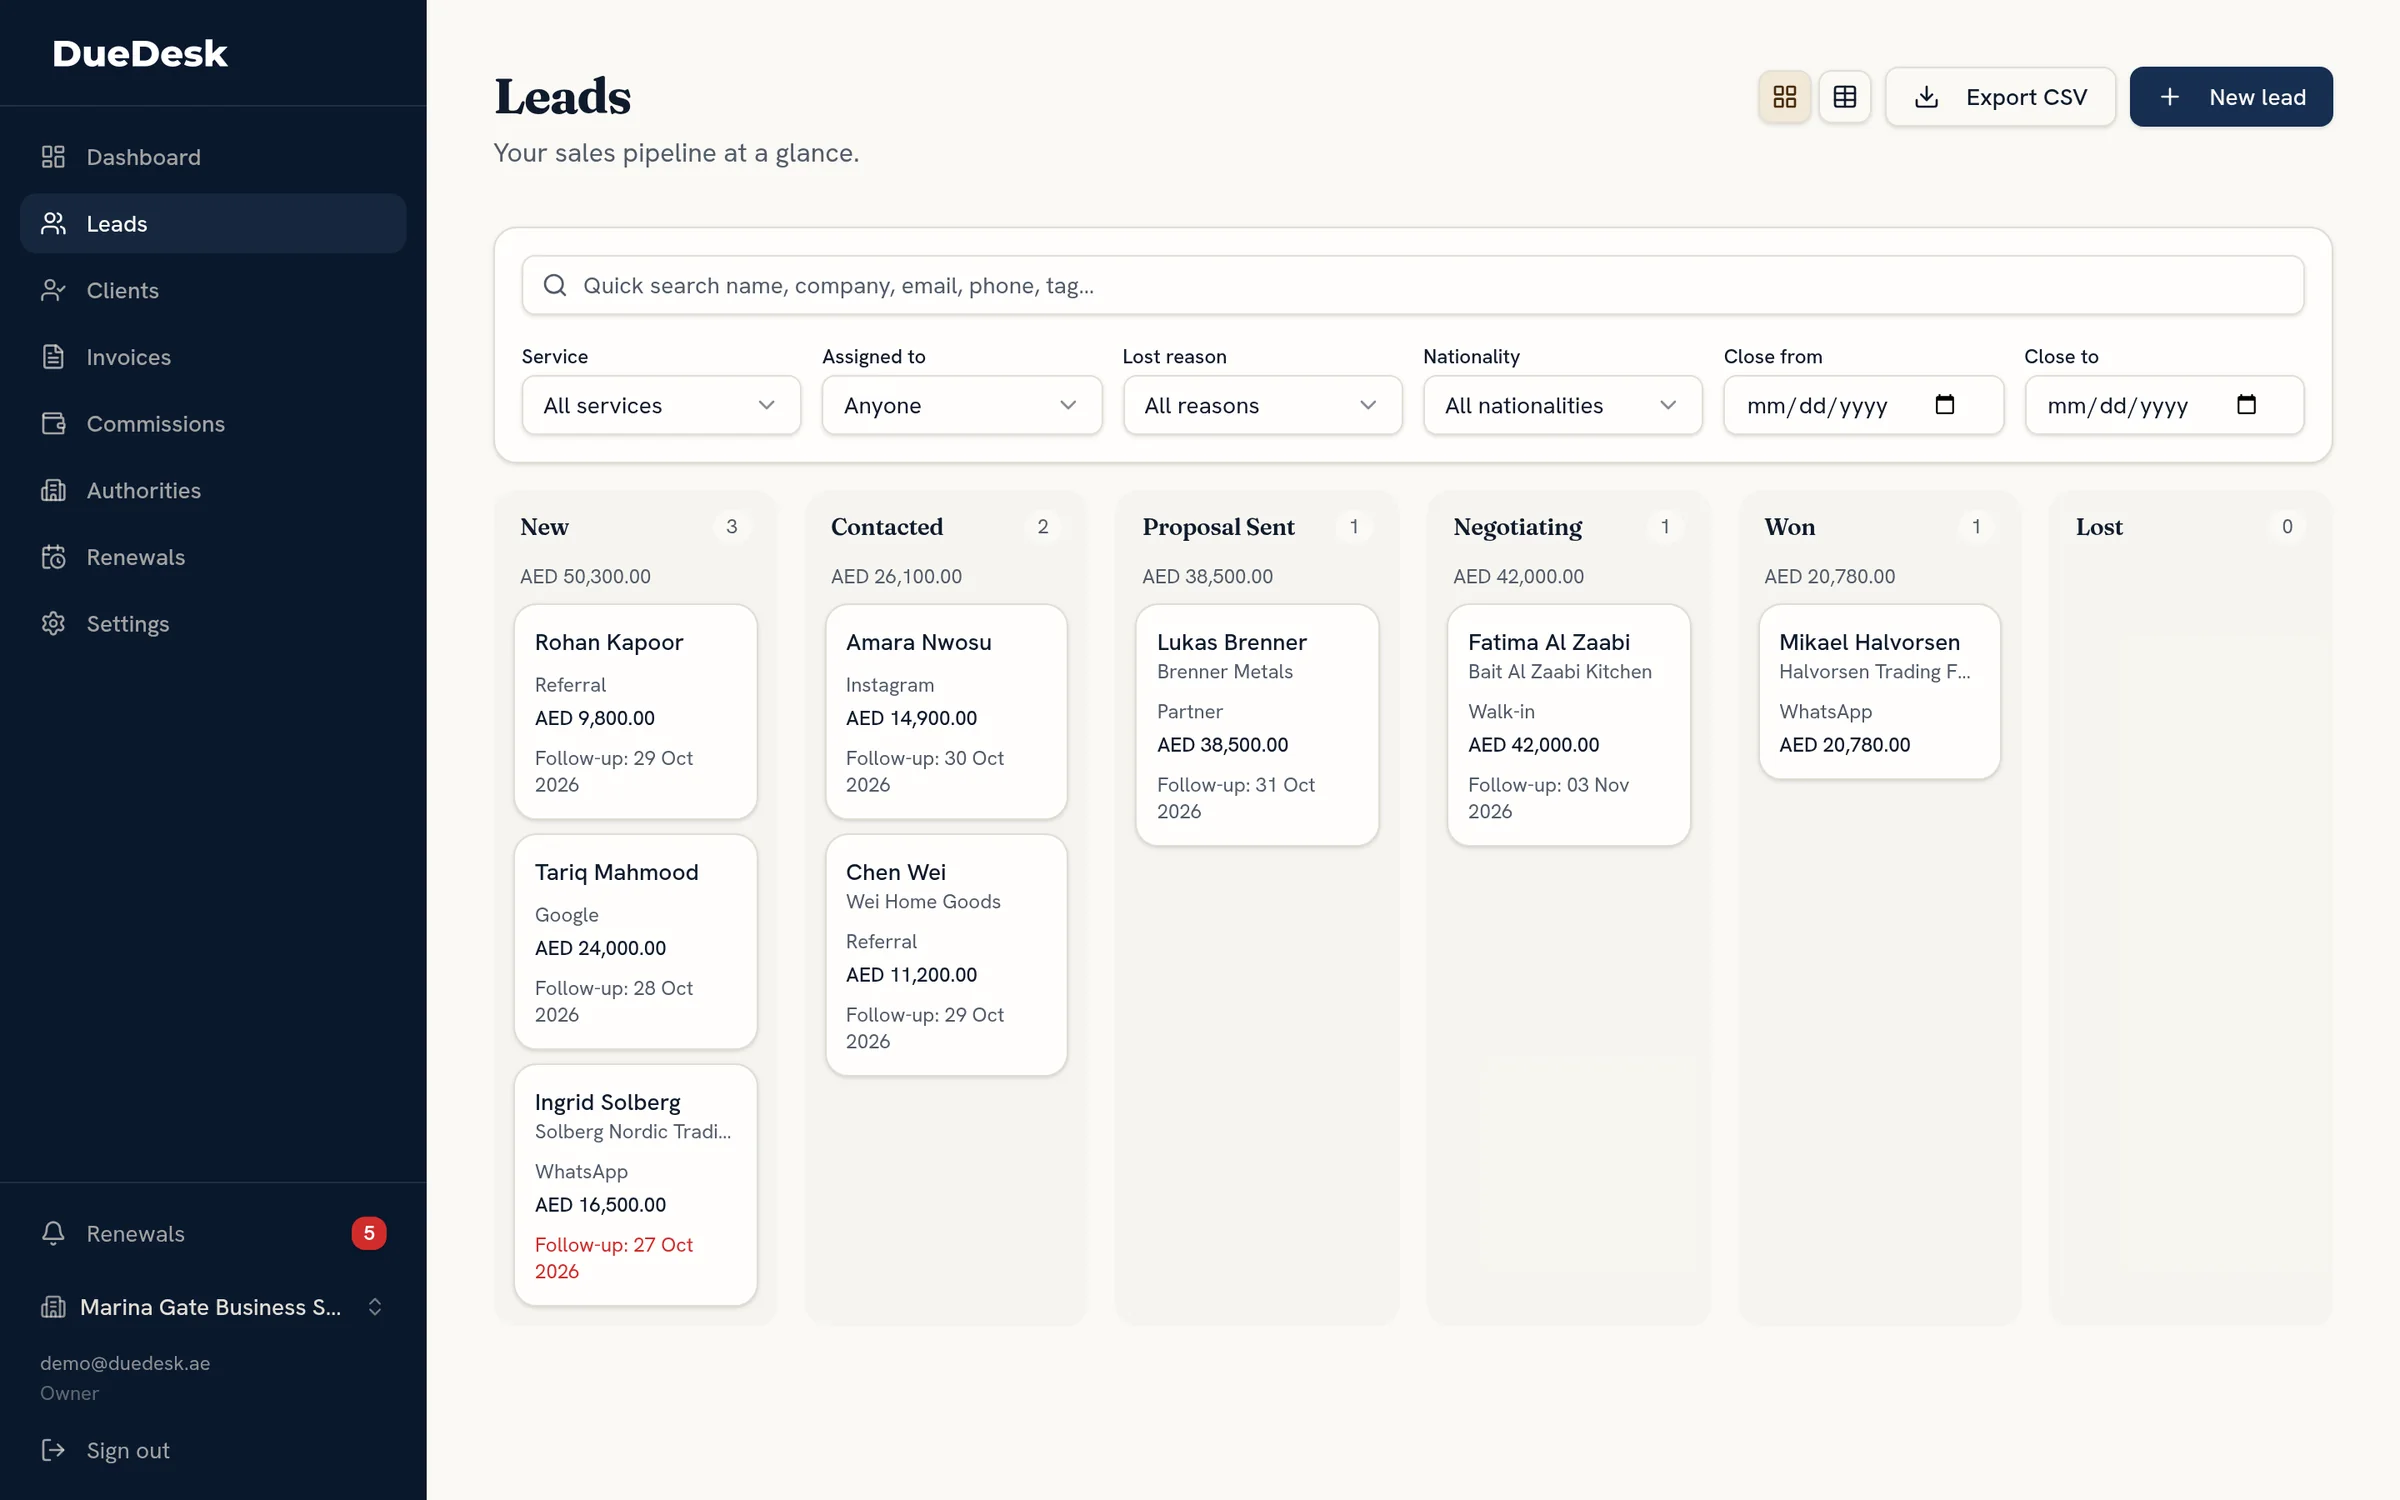
Task: Open Invoices section
Action: (x=213, y=357)
